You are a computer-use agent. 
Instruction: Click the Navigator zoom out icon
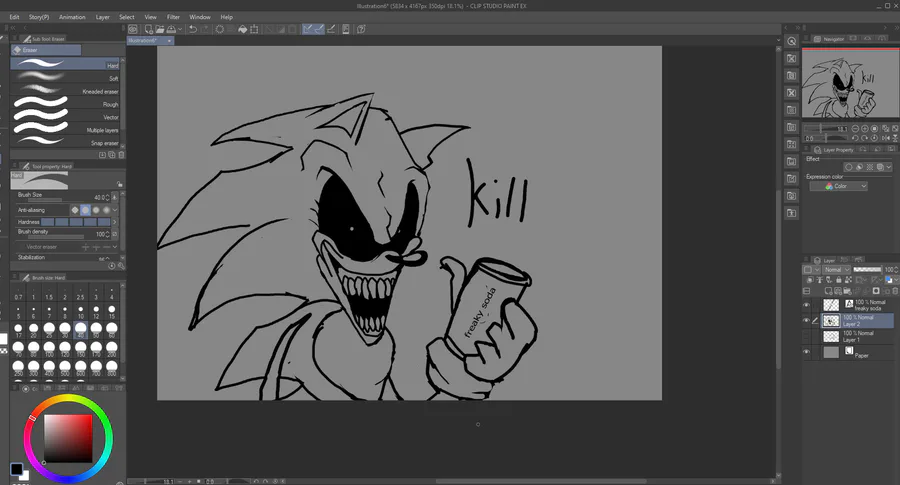click(x=855, y=129)
